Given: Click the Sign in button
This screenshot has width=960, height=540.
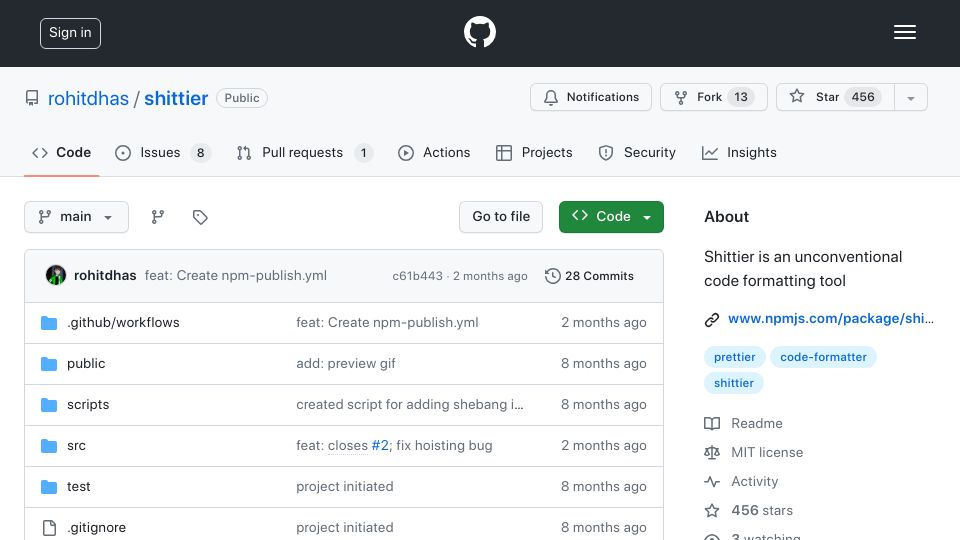Looking at the screenshot, I should (70, 33).
